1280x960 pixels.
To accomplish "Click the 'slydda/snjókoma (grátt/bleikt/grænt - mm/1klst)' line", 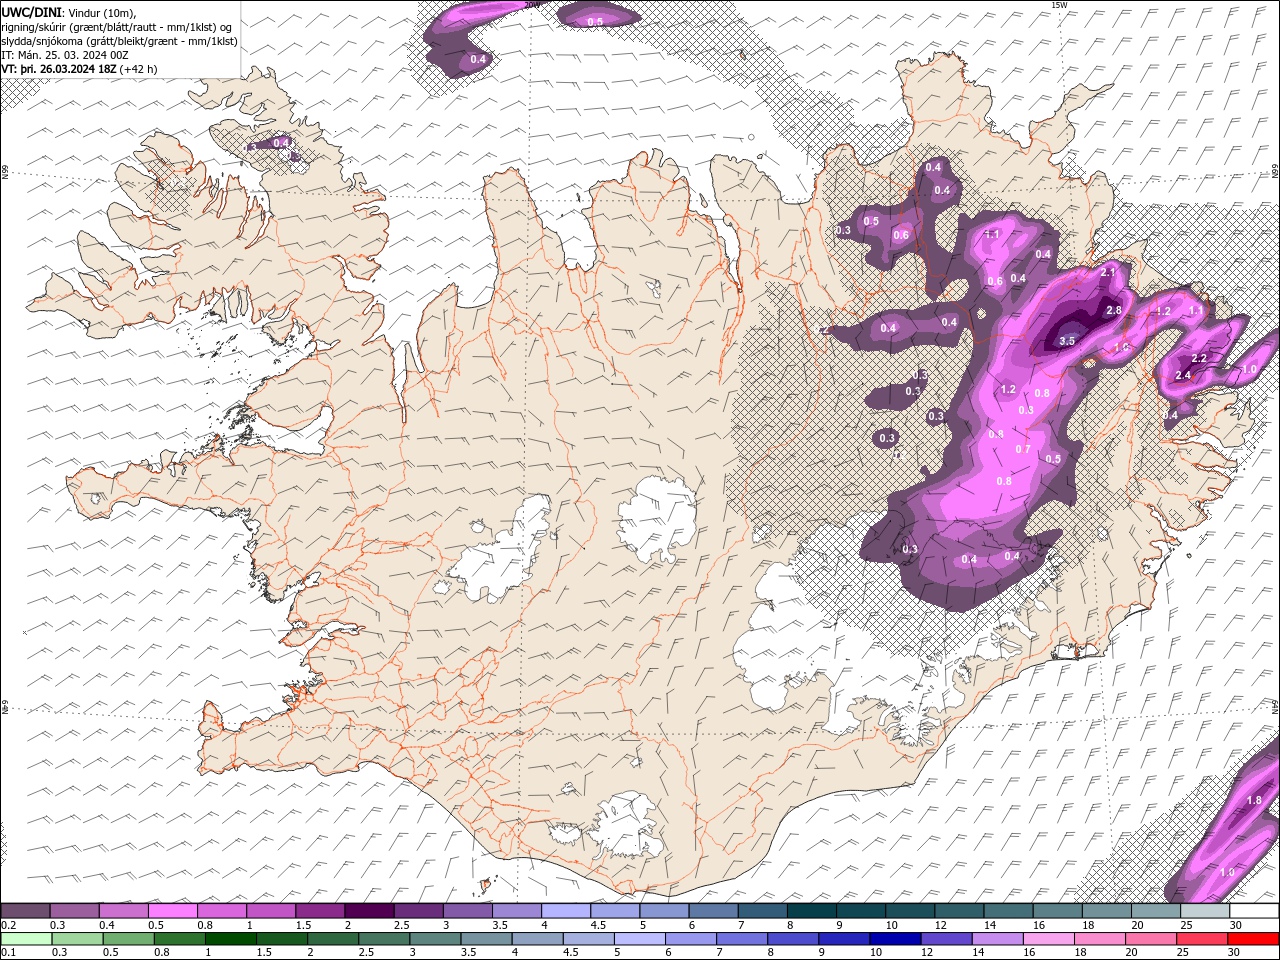I will 120,41.
